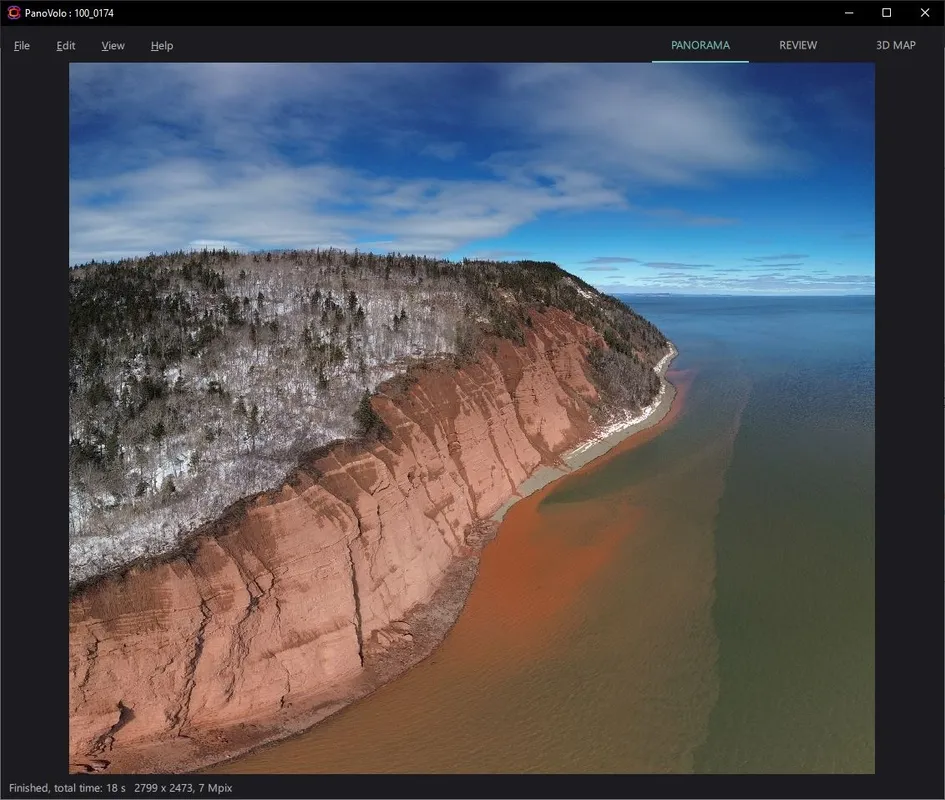Open the Edit menu
Image resolution: width=945 pixels, height=800 pixels.
(x=66, y=46)
